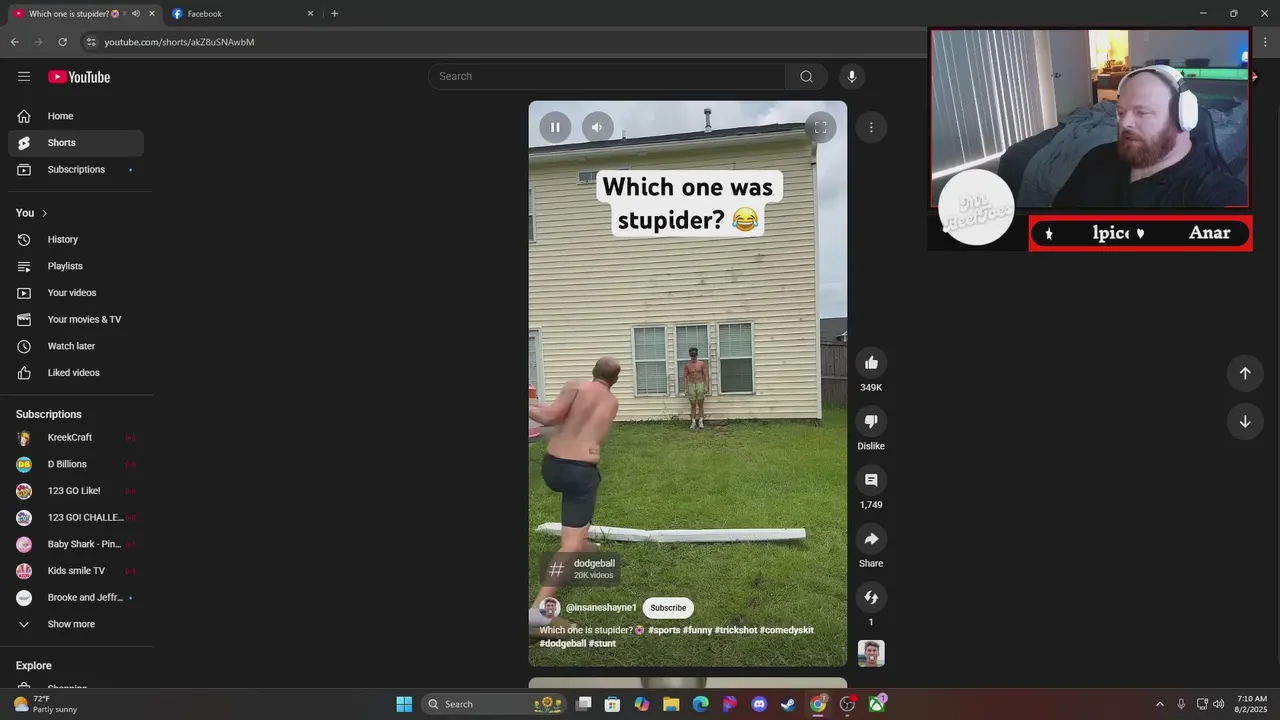Open the three-dot more options menu

pyautogui.click(x=871, y=127)
